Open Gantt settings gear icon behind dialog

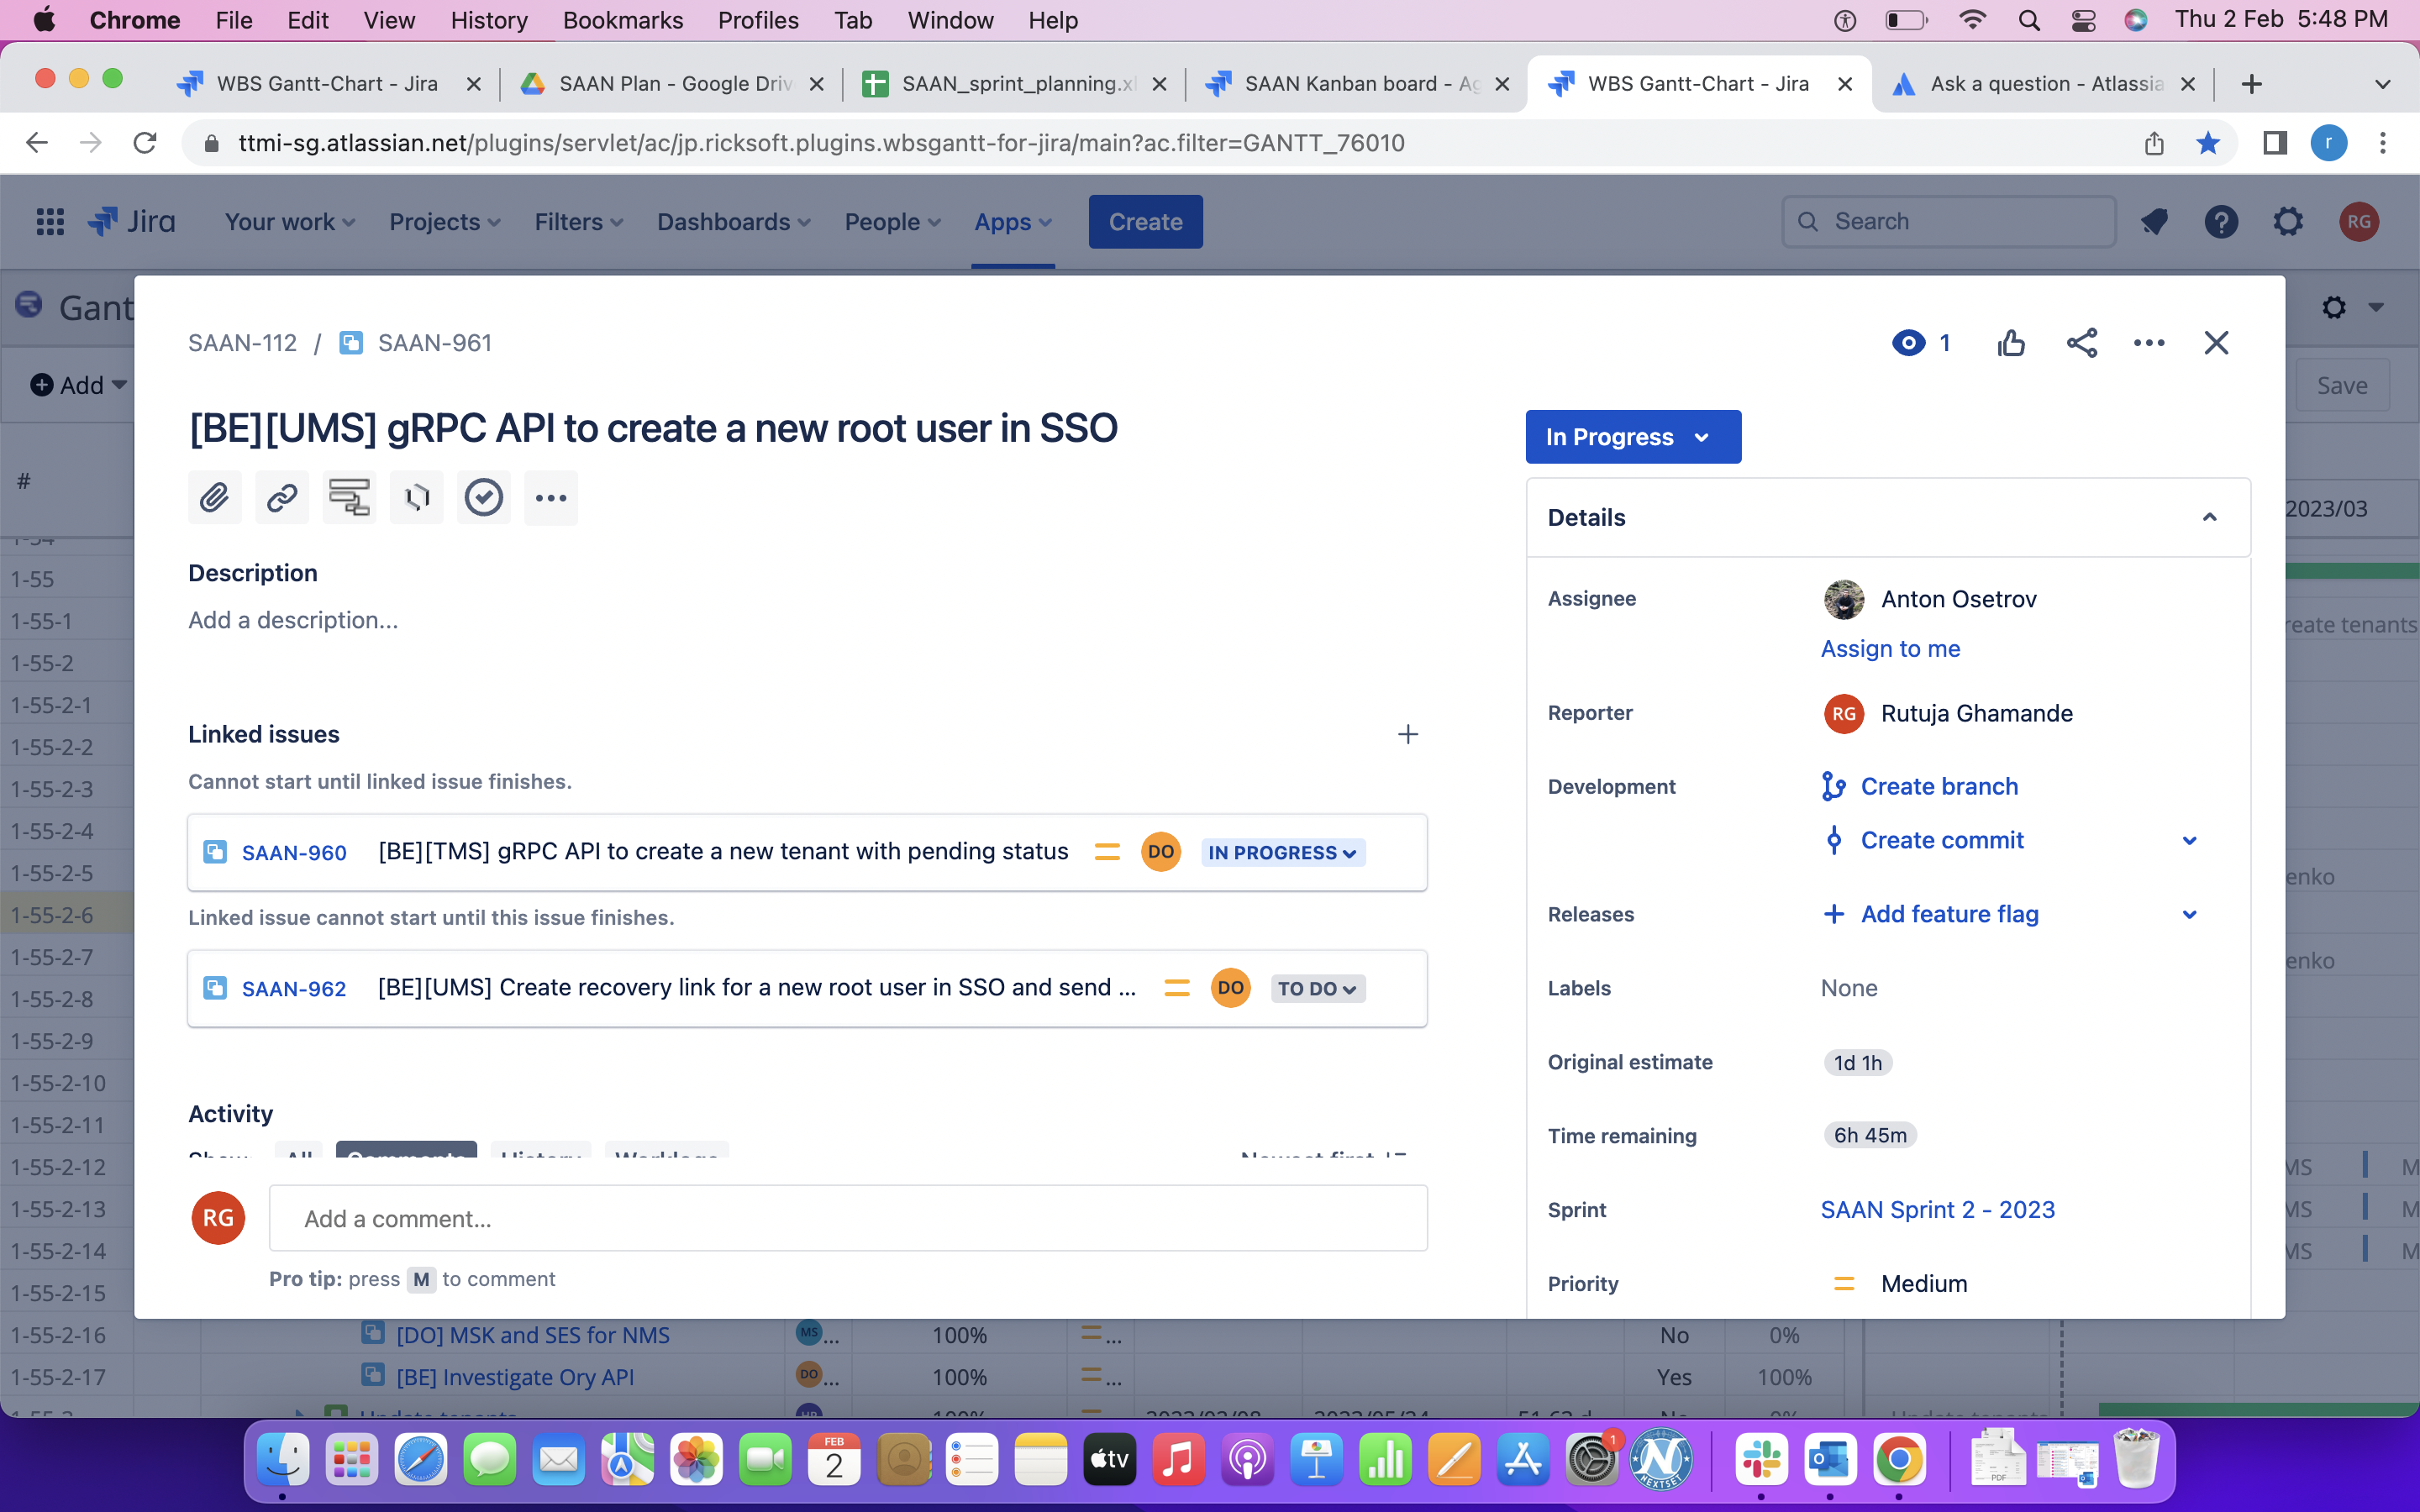(x=2334, y=307)
